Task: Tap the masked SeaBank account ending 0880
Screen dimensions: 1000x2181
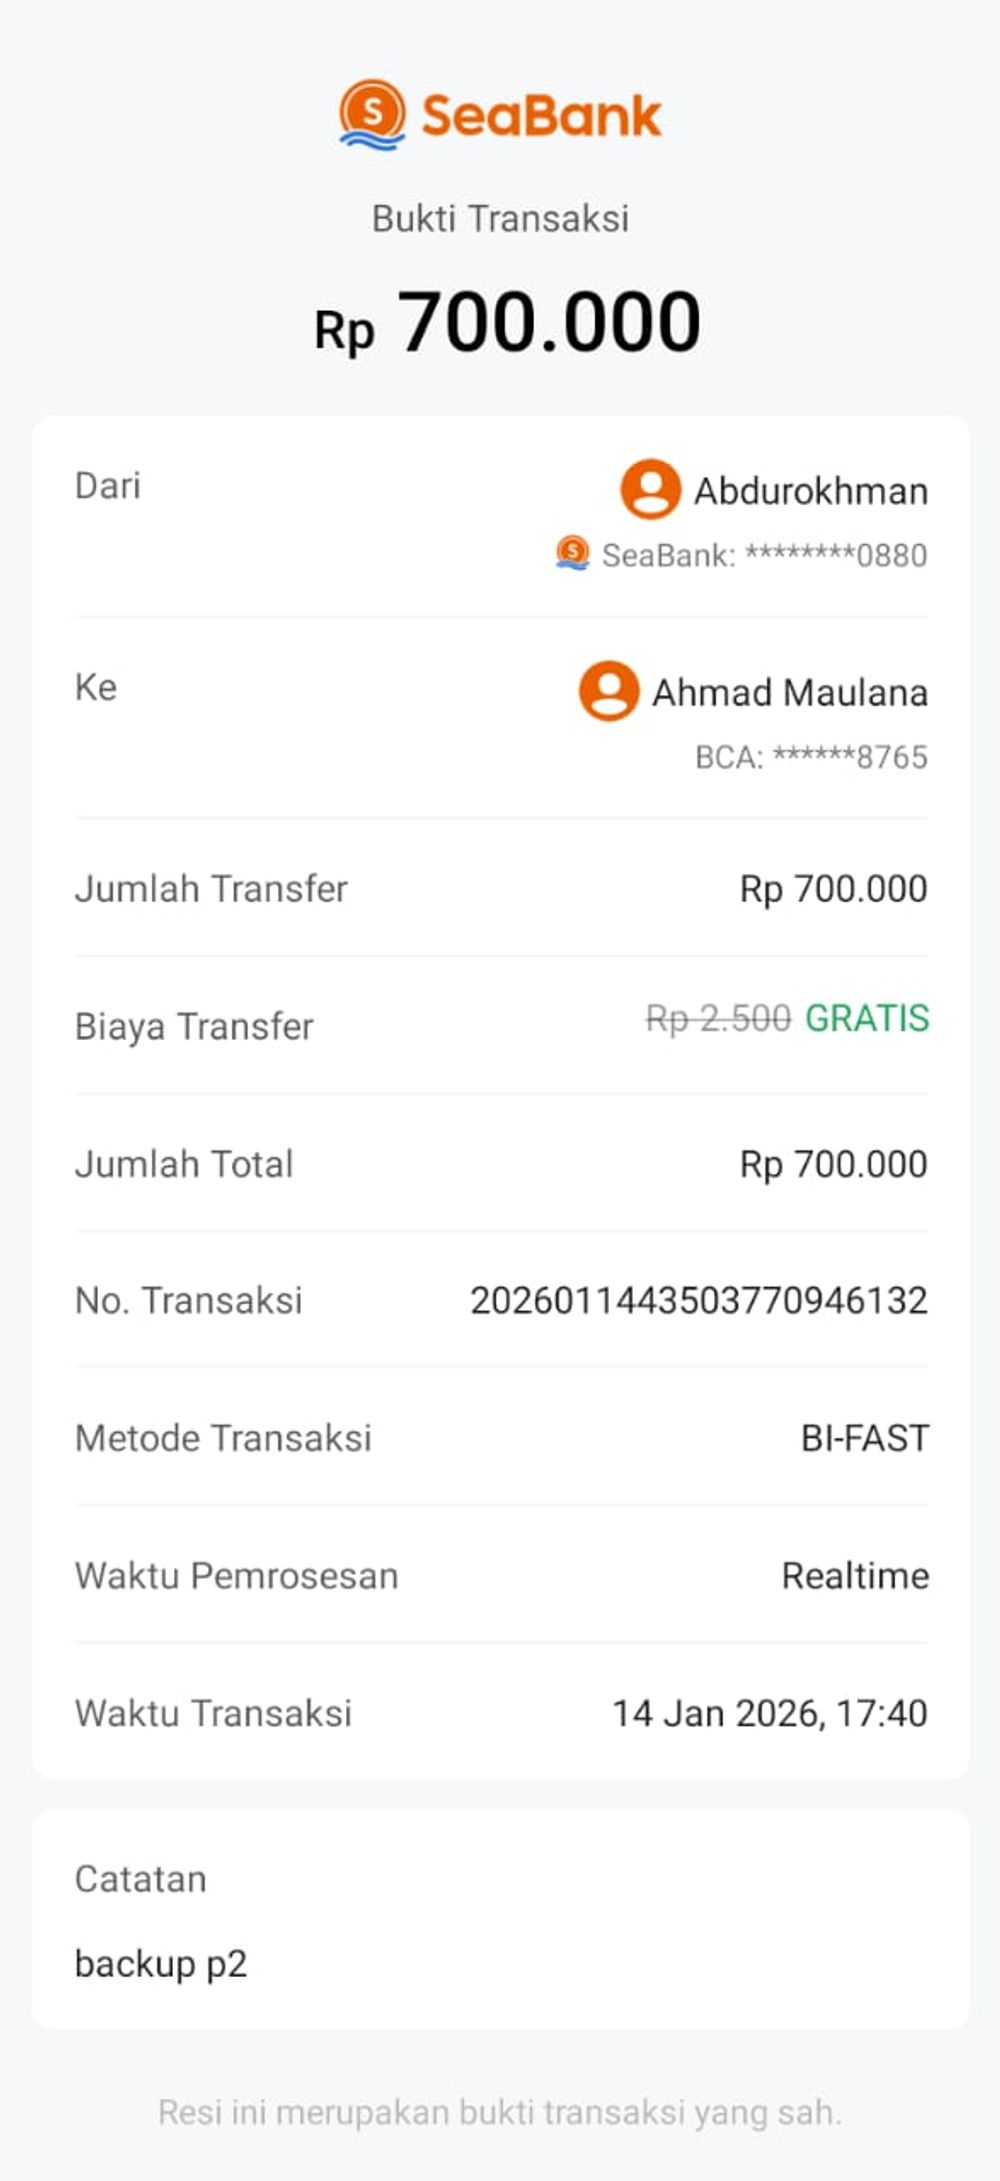Action: tap(765, 555)
